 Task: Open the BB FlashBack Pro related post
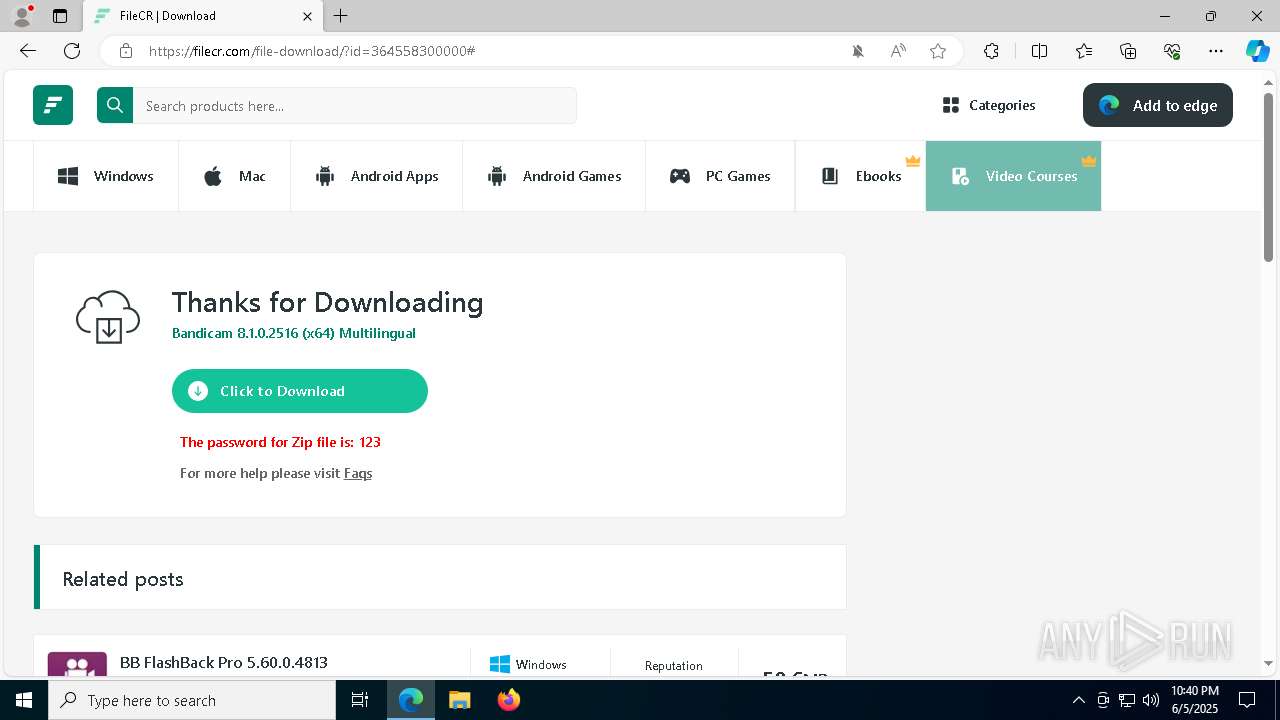click(224, 662)
